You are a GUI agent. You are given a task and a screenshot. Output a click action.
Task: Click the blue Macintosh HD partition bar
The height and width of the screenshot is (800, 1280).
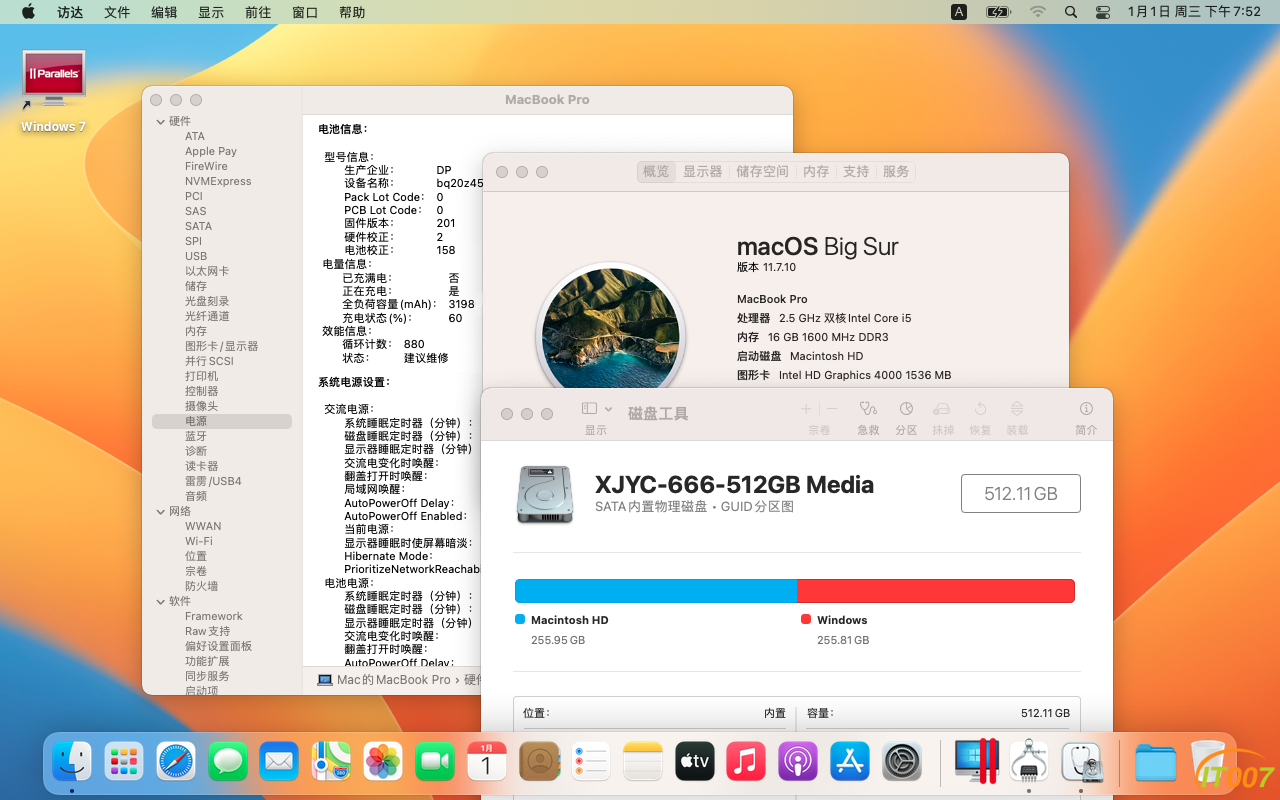tap(656, 591)
